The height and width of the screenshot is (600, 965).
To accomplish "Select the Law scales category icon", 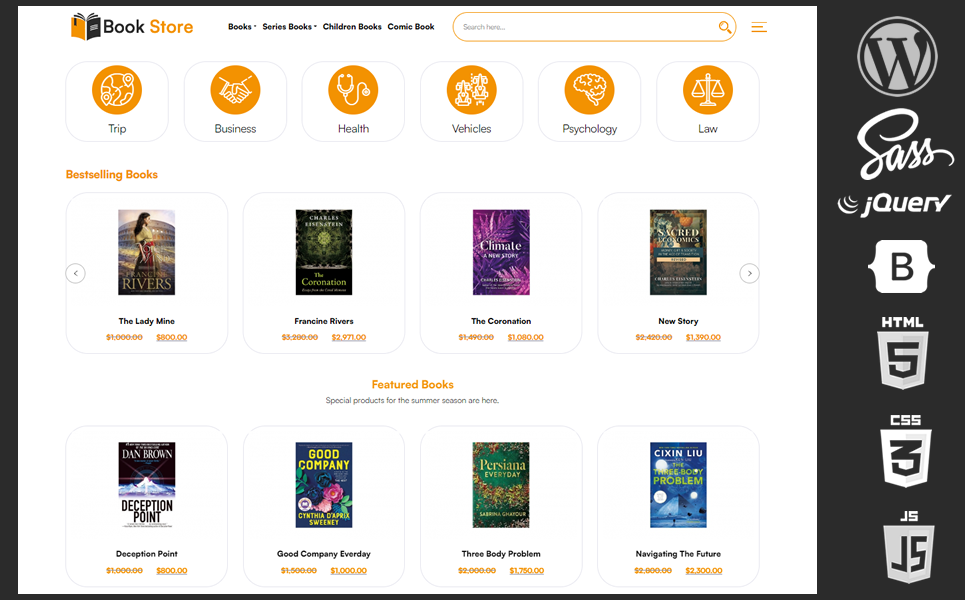I will pos(707,90).
